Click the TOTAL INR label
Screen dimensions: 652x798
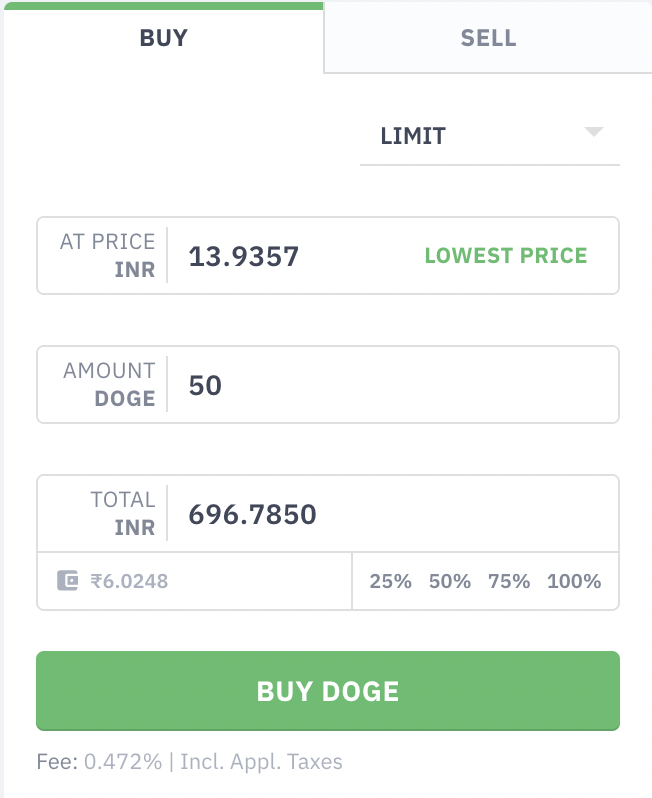[123, 514]
